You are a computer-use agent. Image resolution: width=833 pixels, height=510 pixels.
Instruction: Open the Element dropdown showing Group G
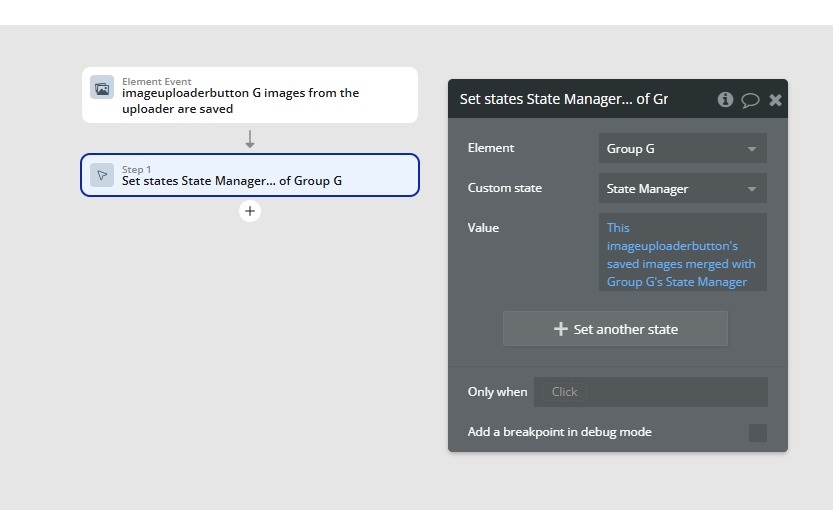[x=682, y=148]
